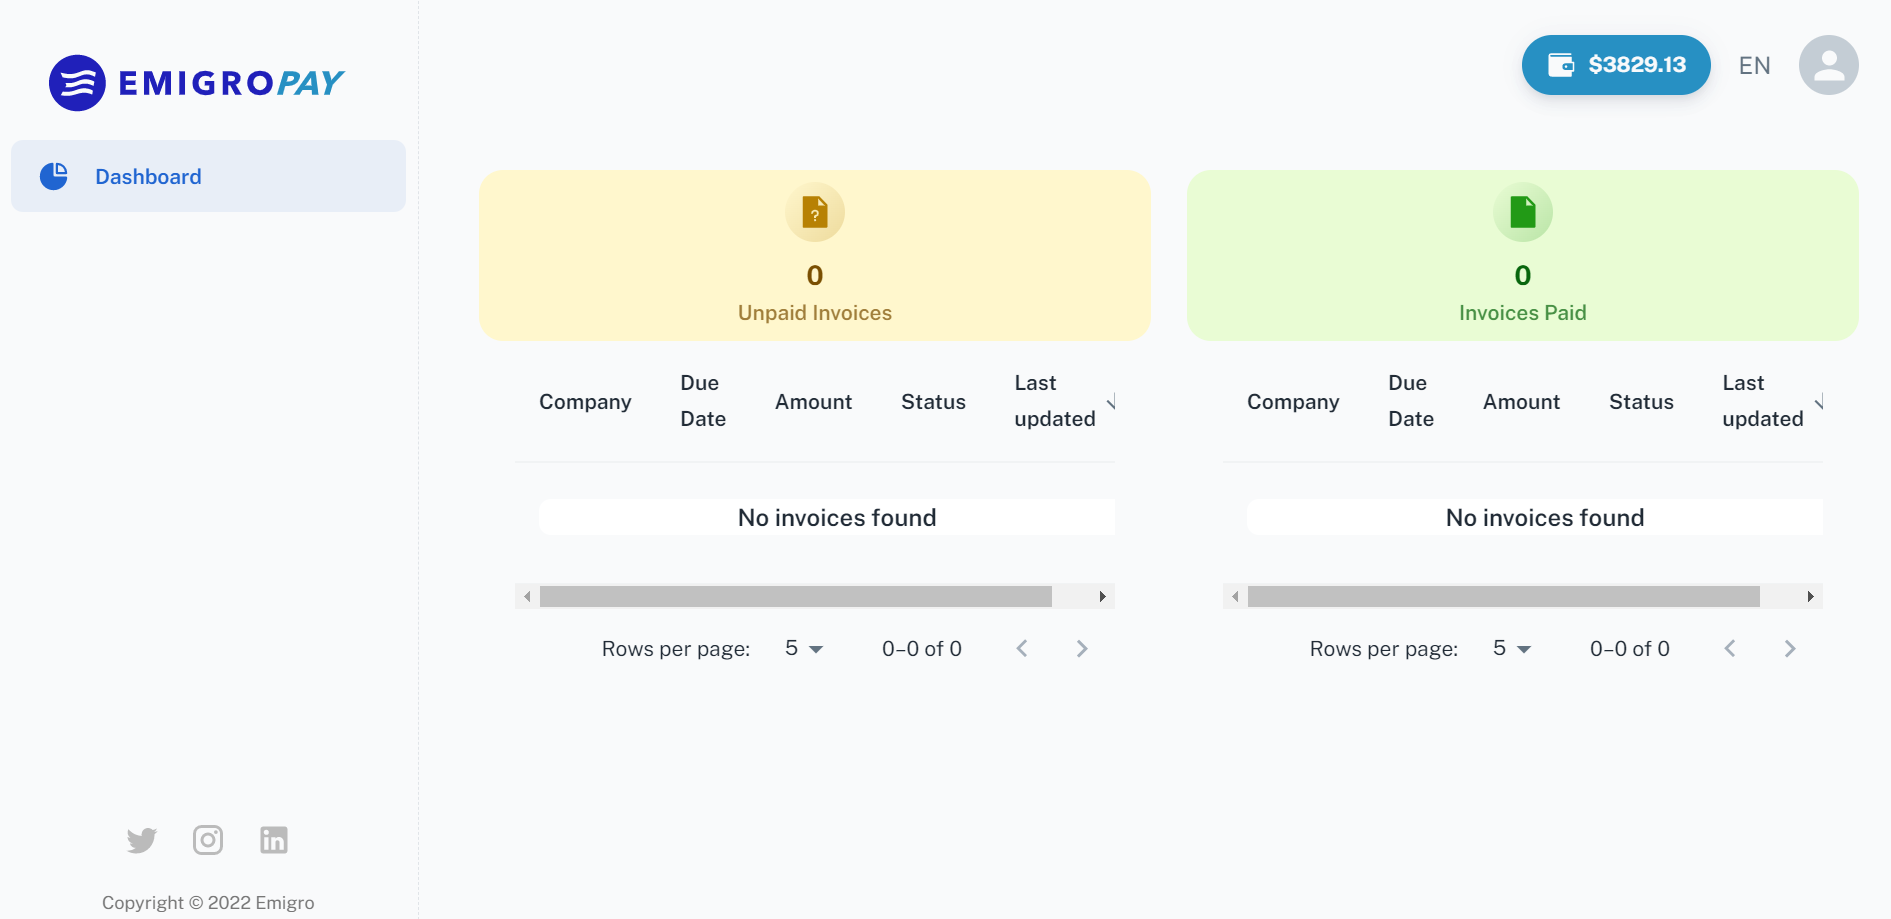Switch language using the EN selector

[1754, 66]
